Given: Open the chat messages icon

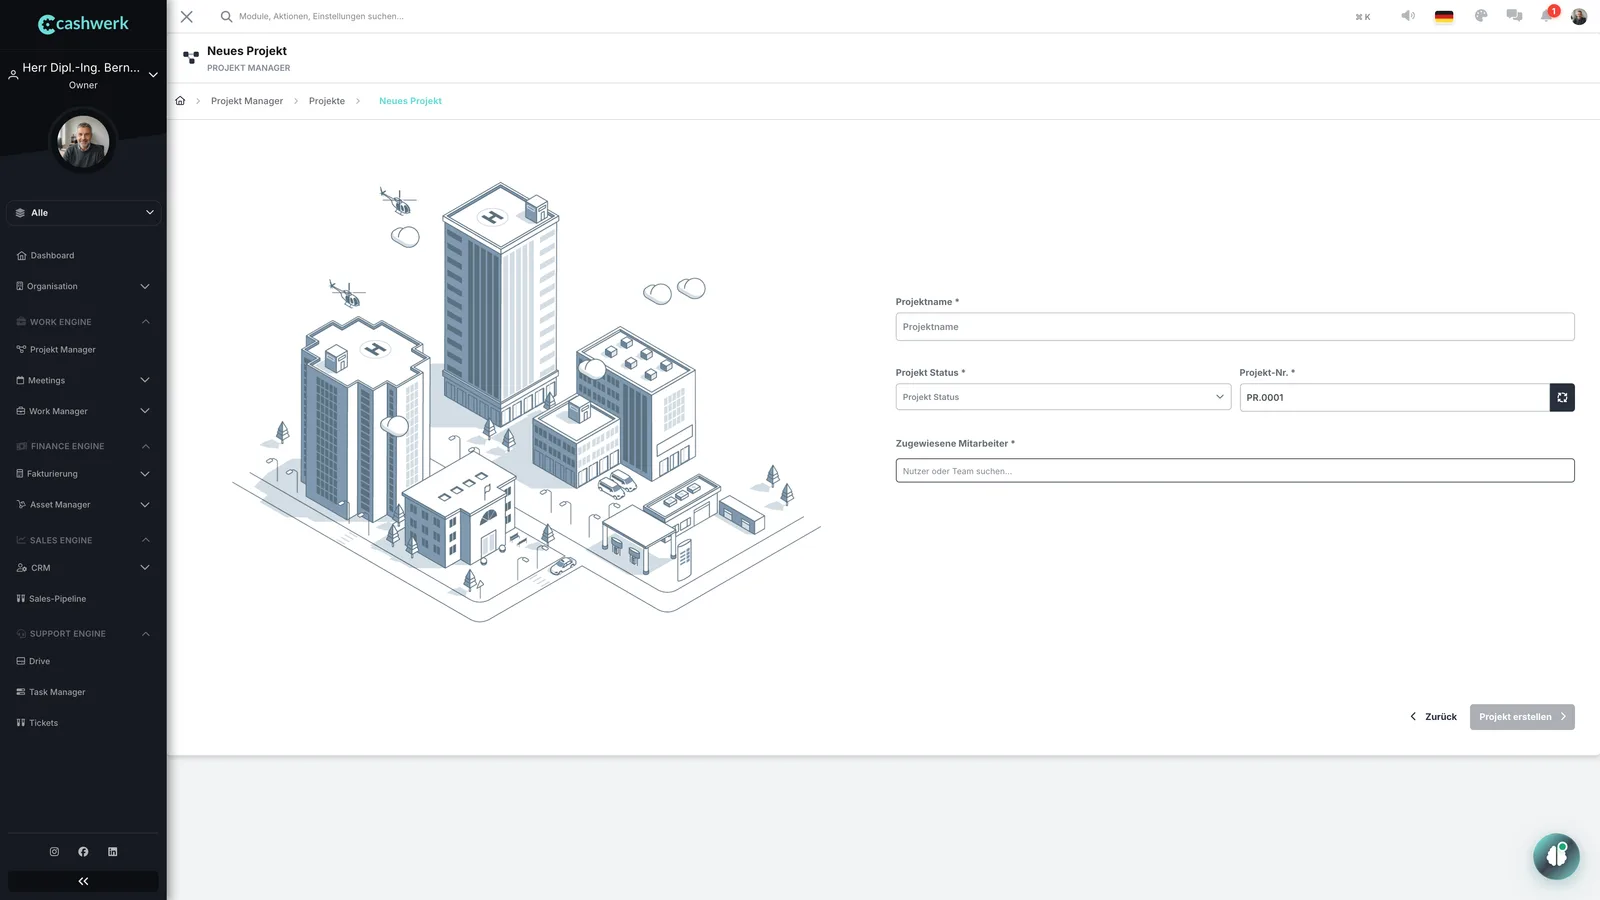Looking at the screenshot, I should (1514, 16).
